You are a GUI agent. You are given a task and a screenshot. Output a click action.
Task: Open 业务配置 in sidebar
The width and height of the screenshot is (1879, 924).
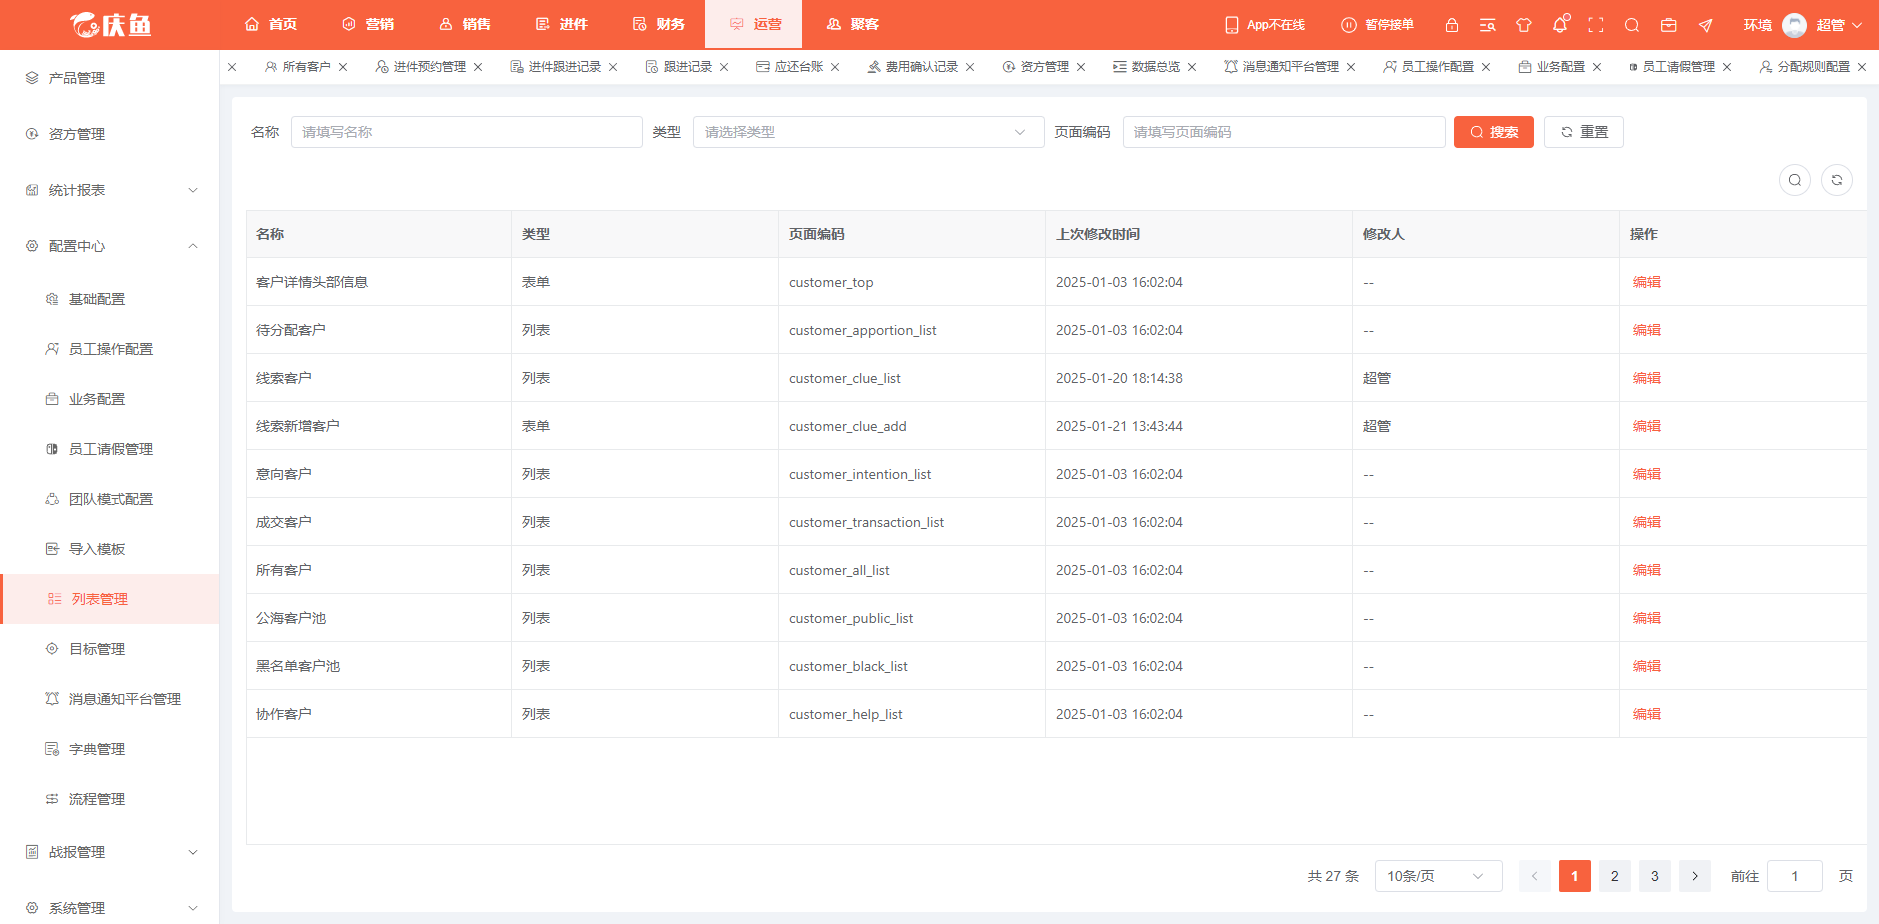coord(110,399)
